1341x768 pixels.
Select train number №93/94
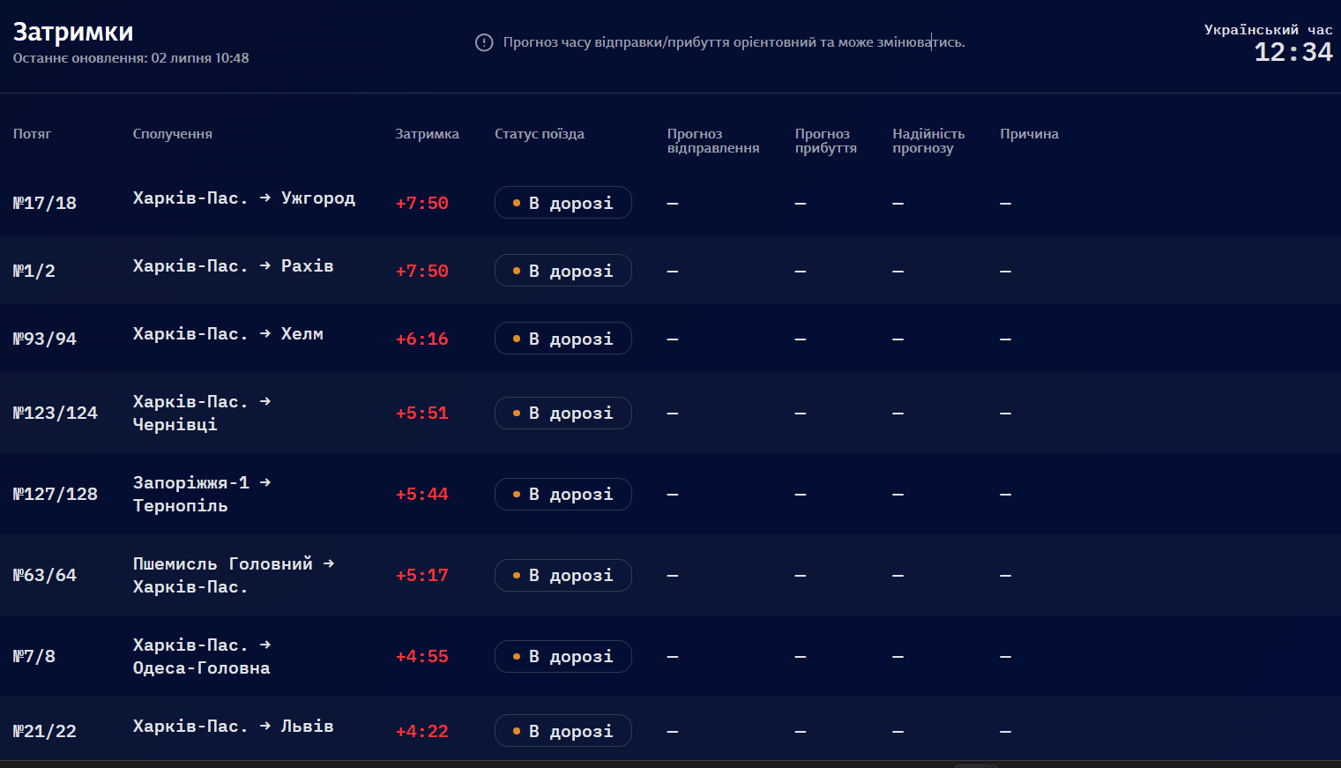click(45, 339)
